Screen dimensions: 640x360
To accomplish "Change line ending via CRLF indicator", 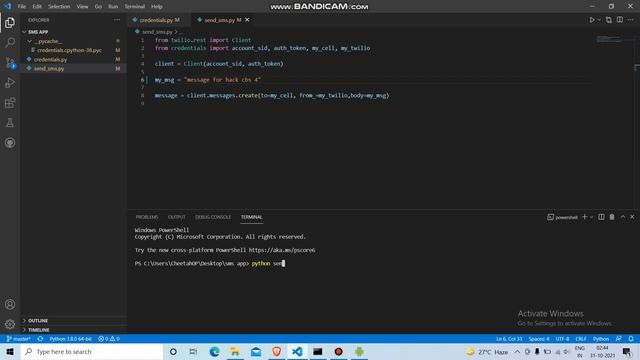I will click(581, 339).
